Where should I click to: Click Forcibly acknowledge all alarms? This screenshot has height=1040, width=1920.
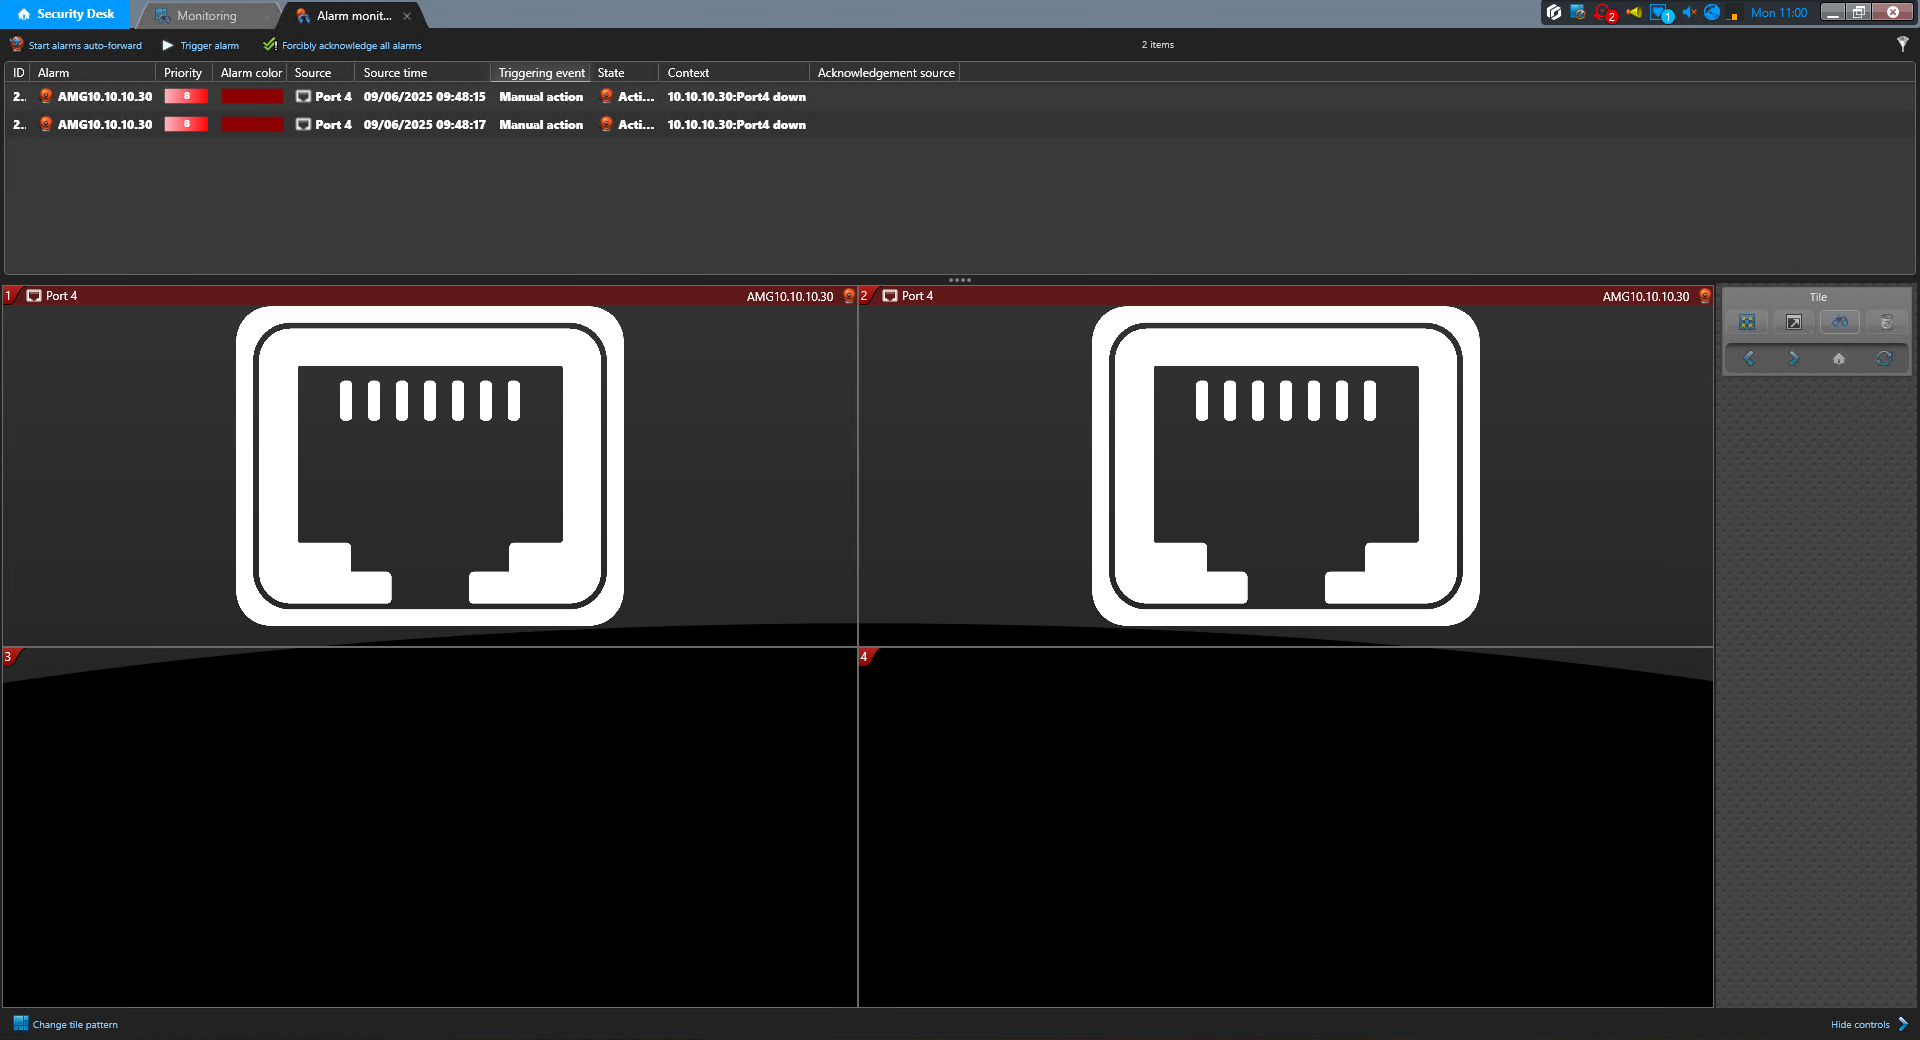(x=342, y=45)
